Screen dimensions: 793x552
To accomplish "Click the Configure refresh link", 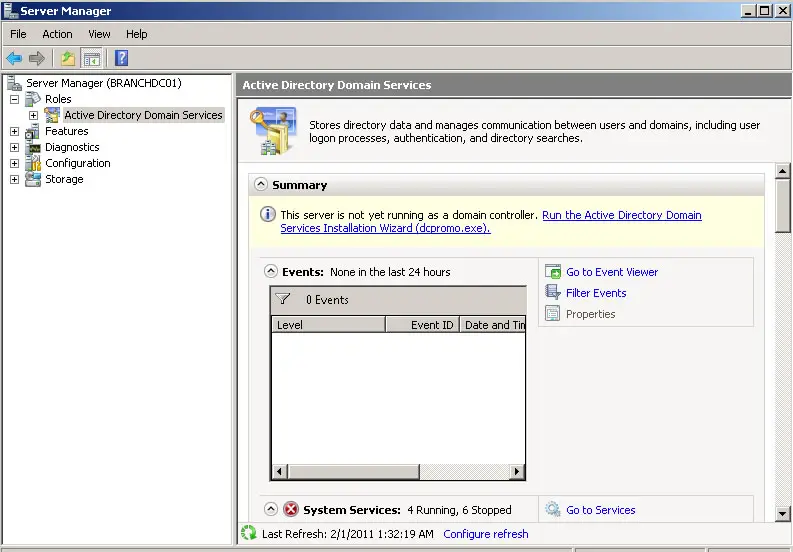I will point(485,534).
